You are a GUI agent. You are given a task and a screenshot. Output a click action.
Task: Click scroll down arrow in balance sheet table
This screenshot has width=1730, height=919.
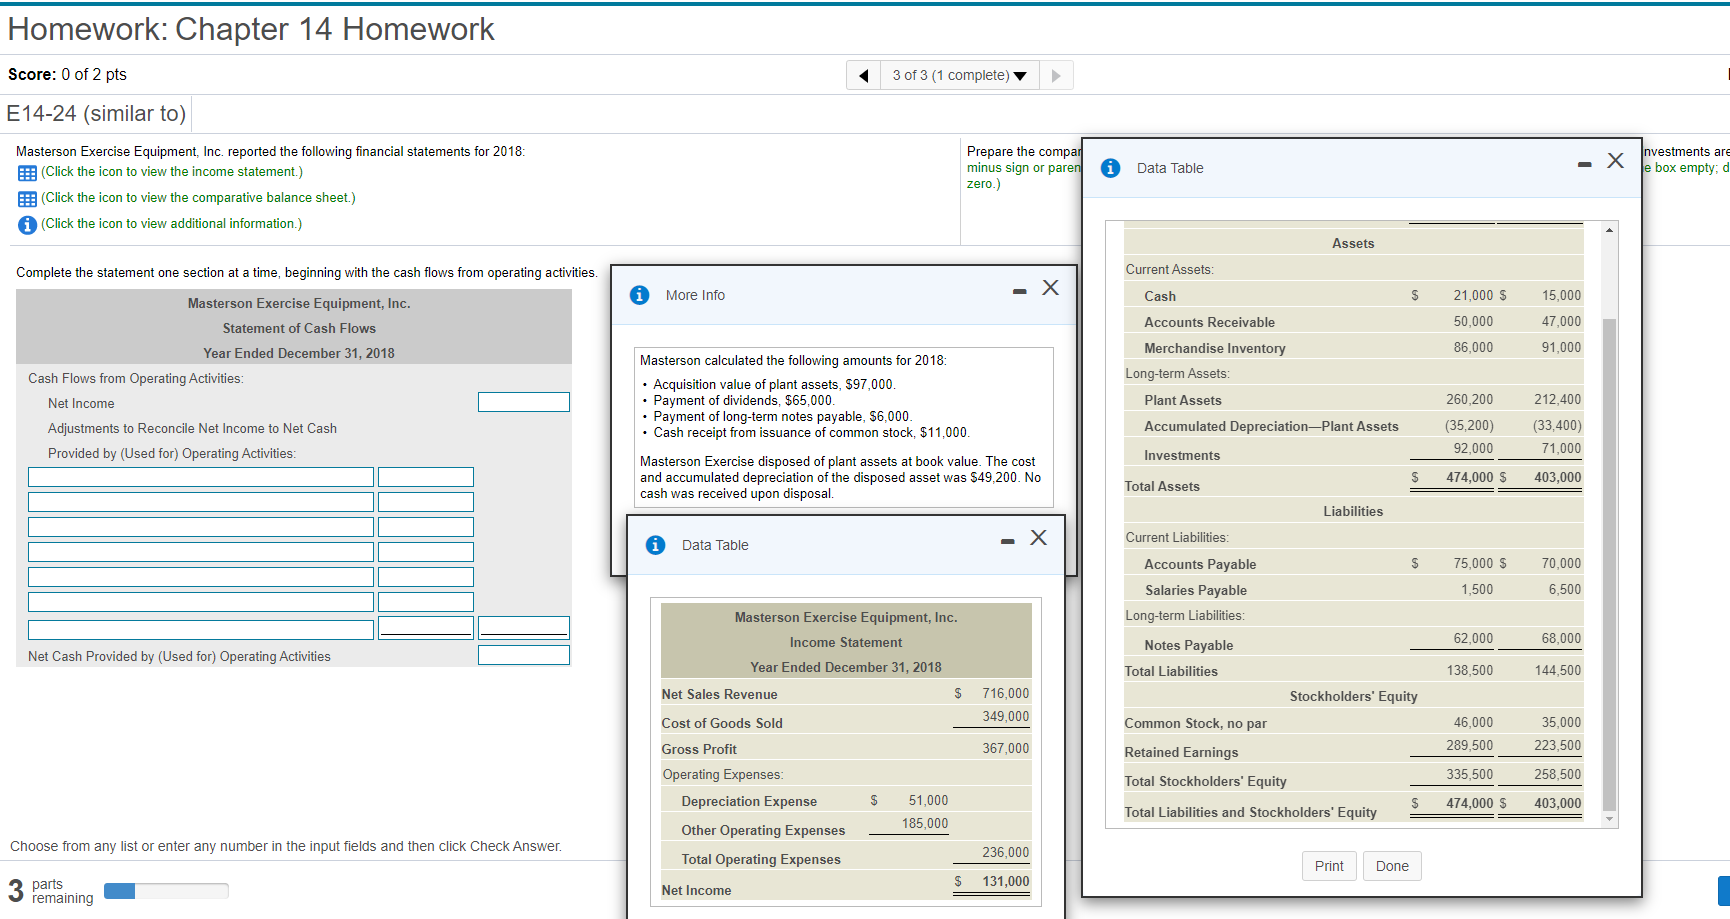coord(1609,819)
